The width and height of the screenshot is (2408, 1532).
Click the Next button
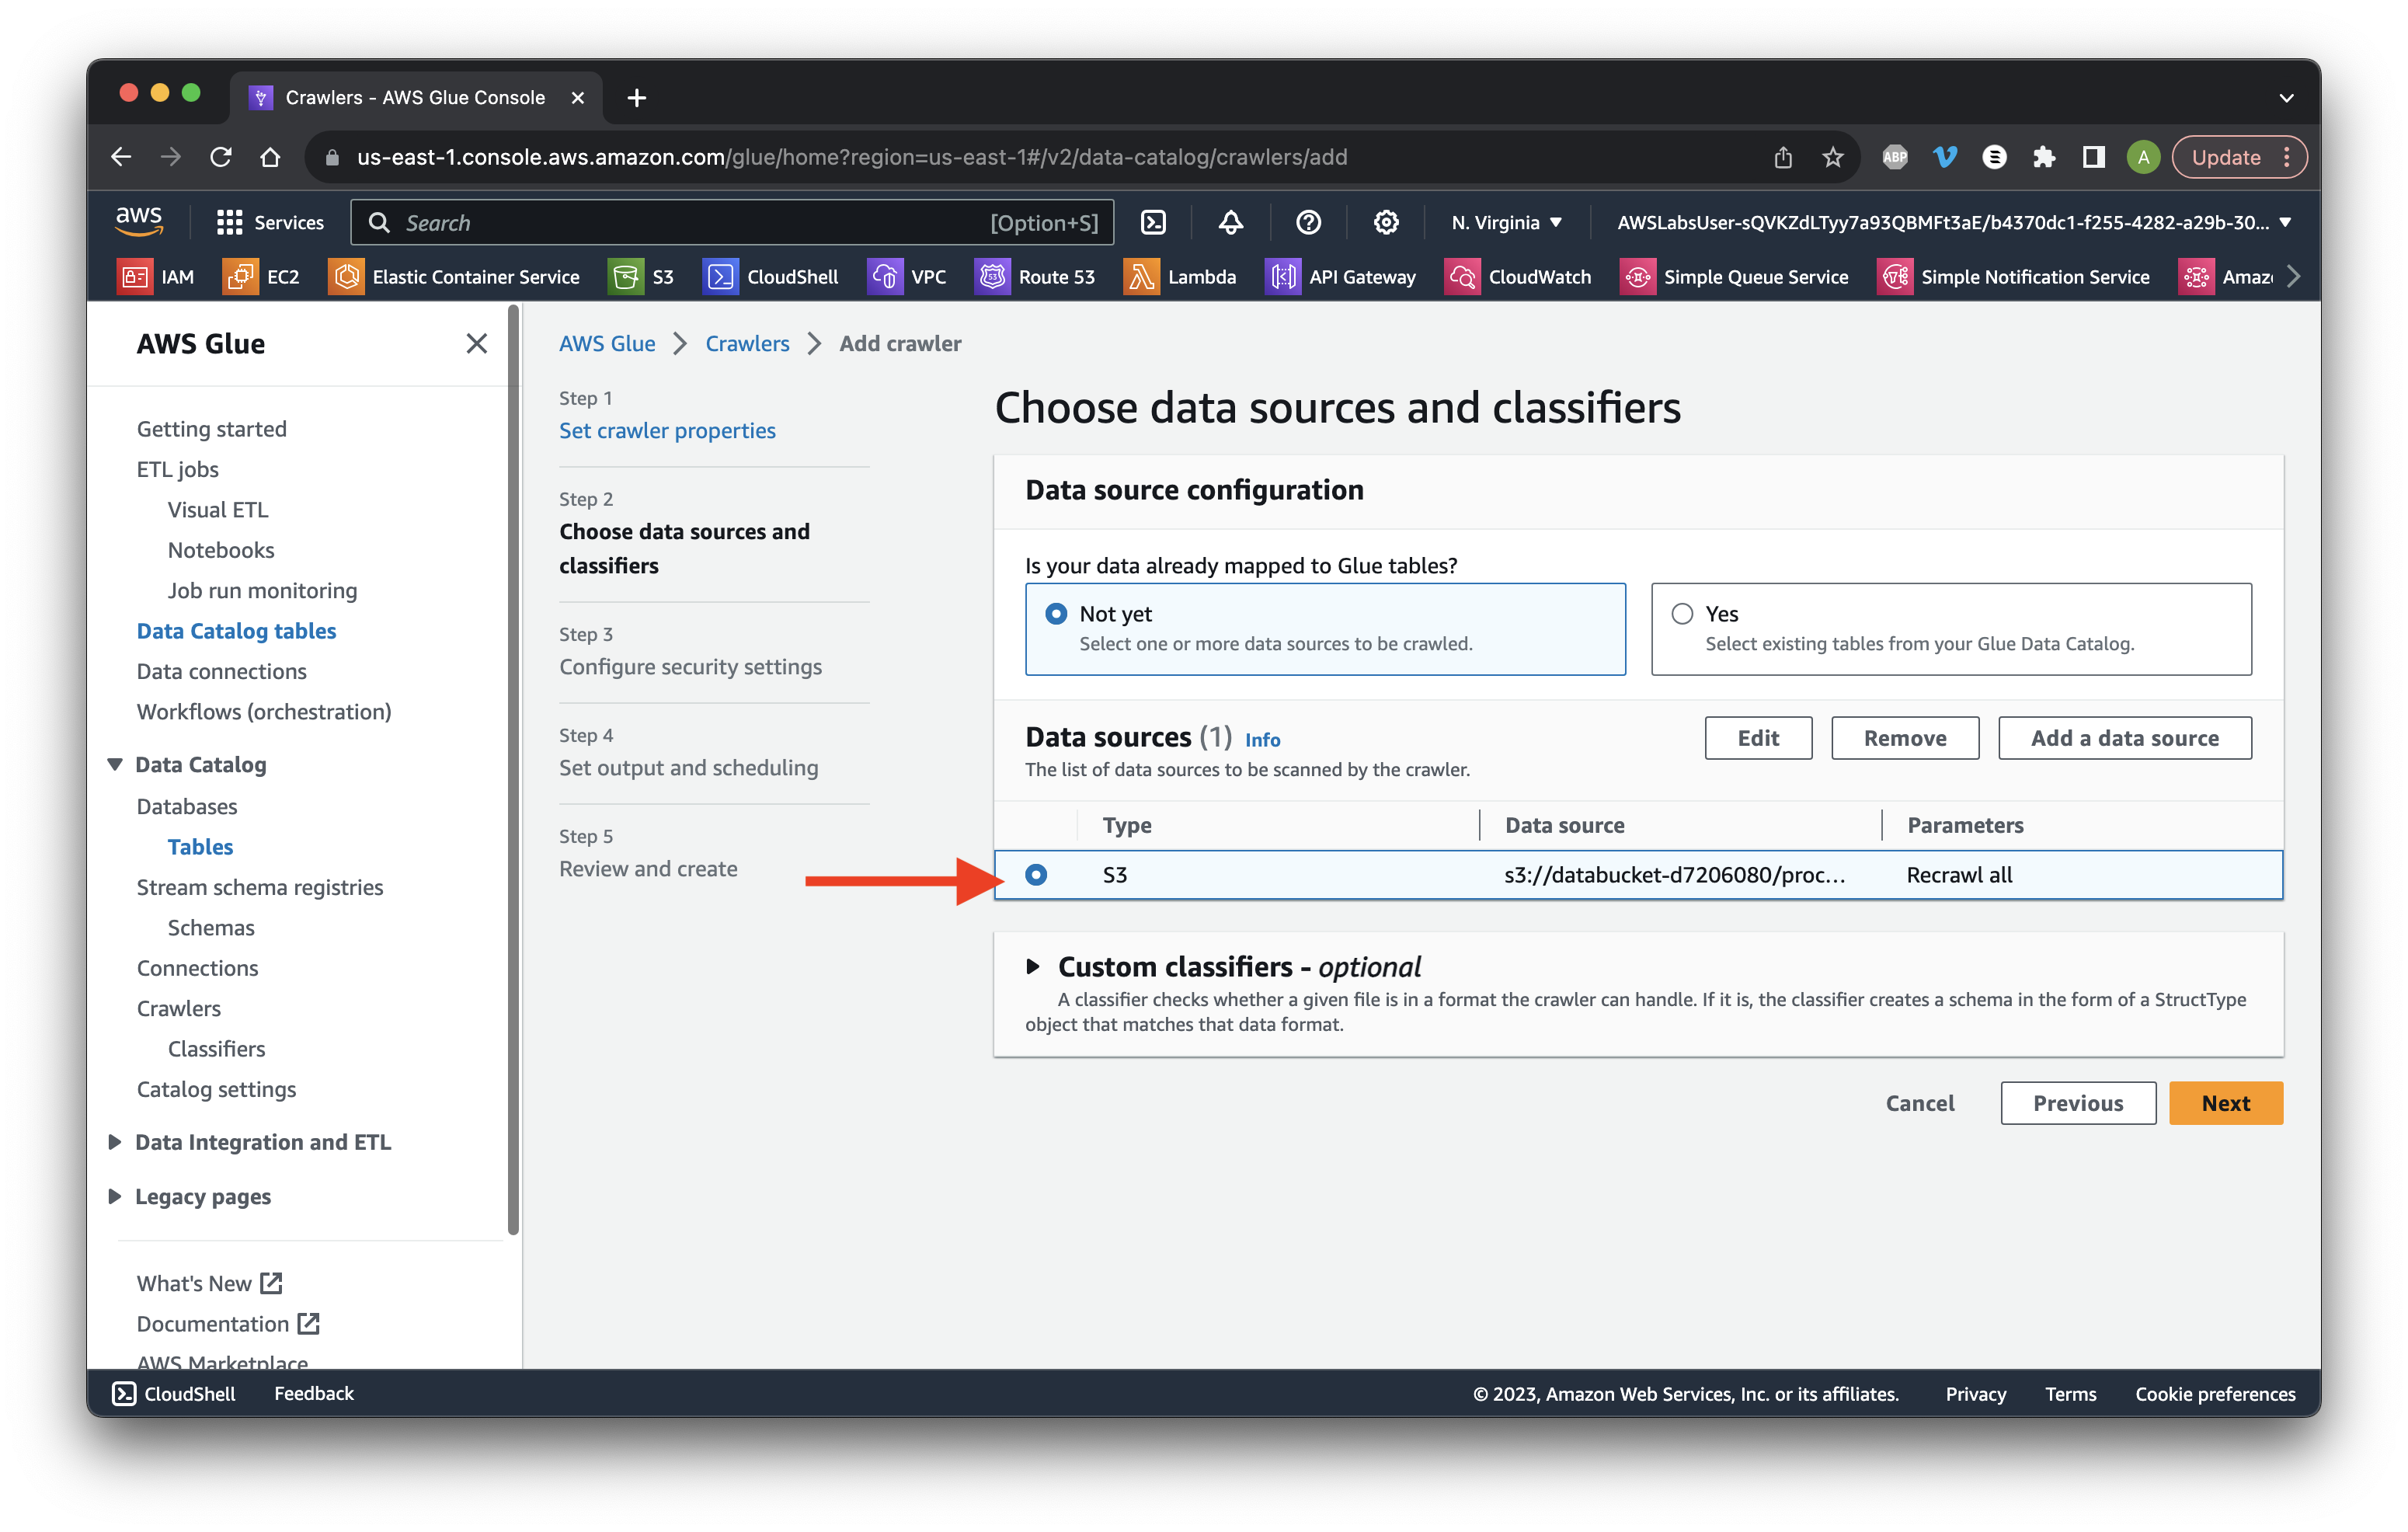pos(2226,1102)
